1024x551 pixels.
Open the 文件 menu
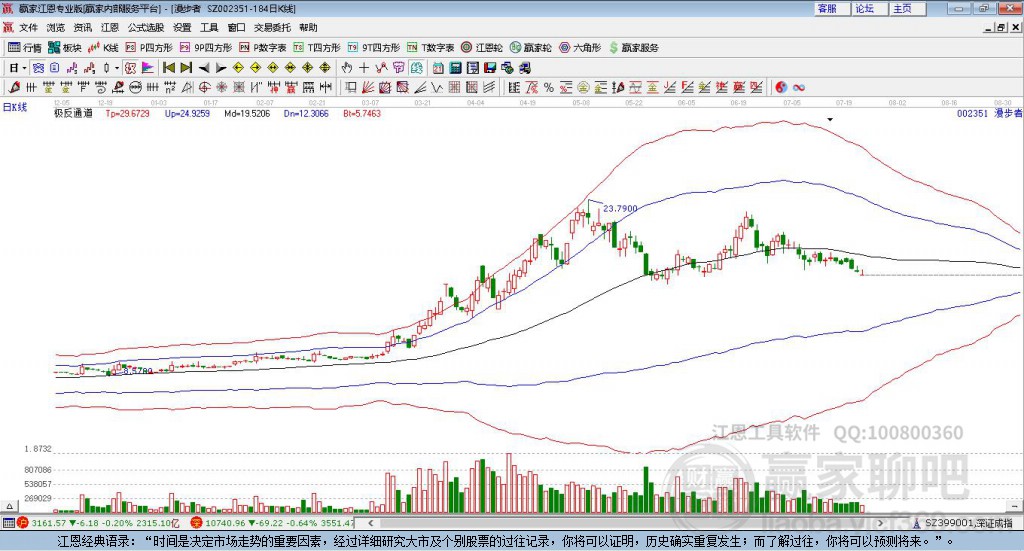(28, 27)
